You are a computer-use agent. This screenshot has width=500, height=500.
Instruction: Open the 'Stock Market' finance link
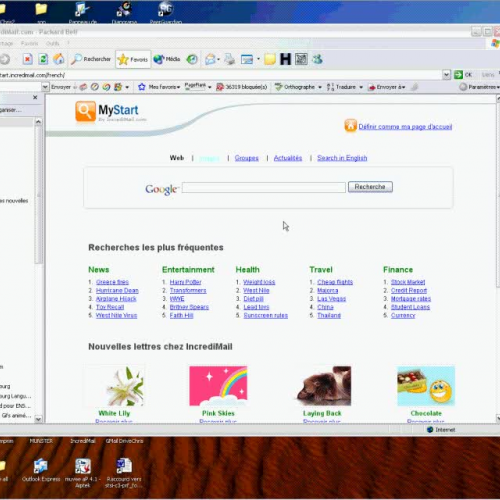(408, 282)
